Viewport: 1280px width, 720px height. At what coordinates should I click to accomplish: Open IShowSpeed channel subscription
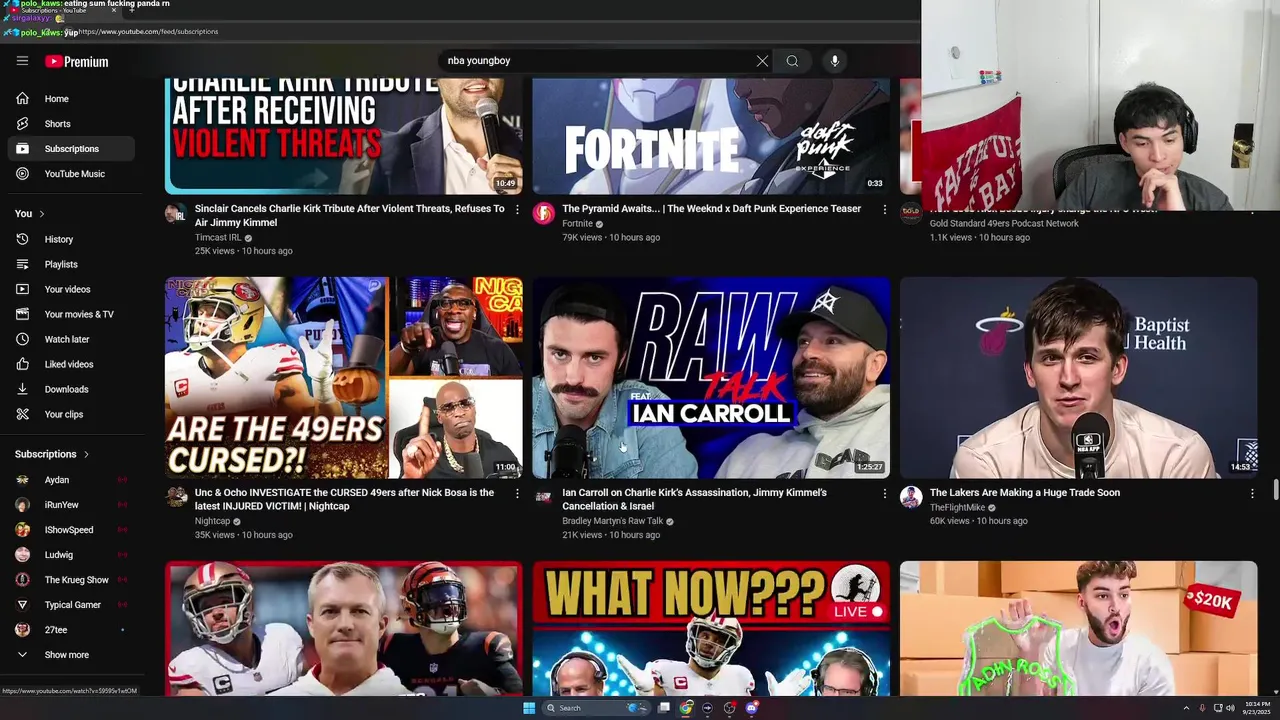pos(71,530)
